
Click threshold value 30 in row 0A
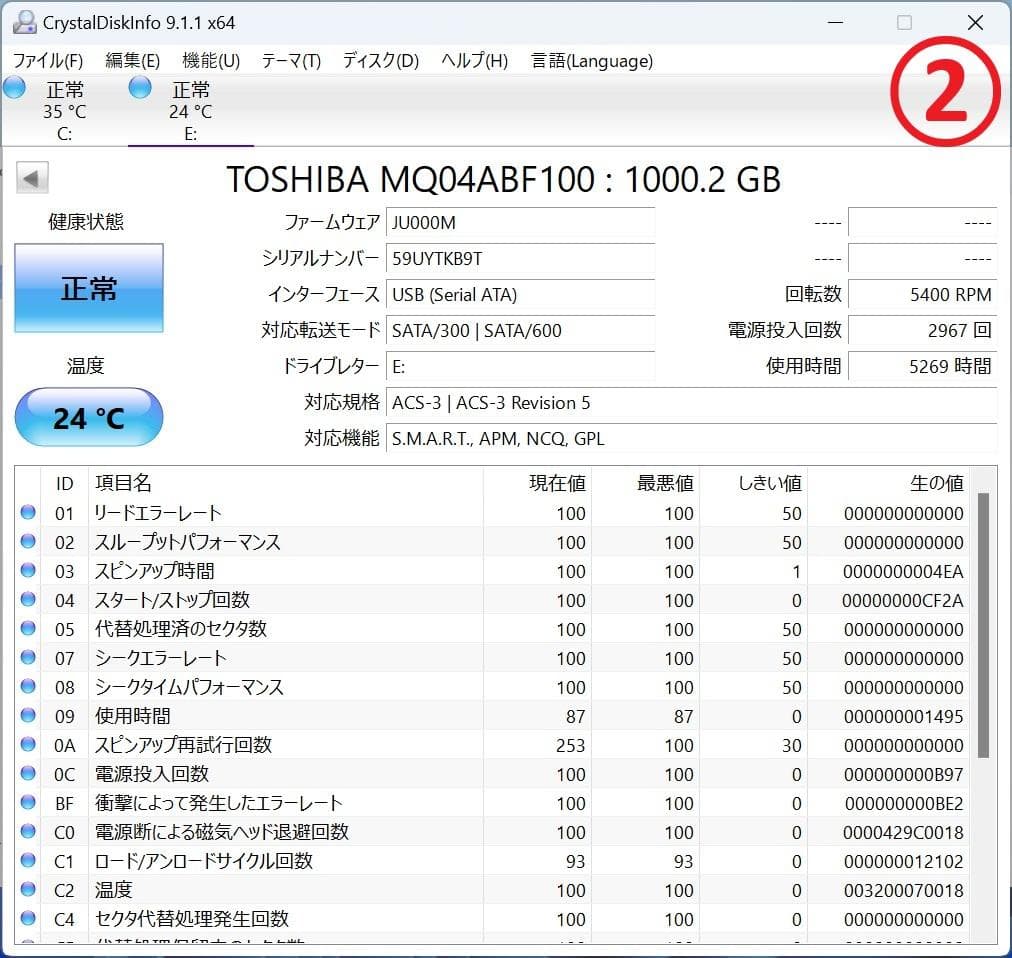coord(792,746)
